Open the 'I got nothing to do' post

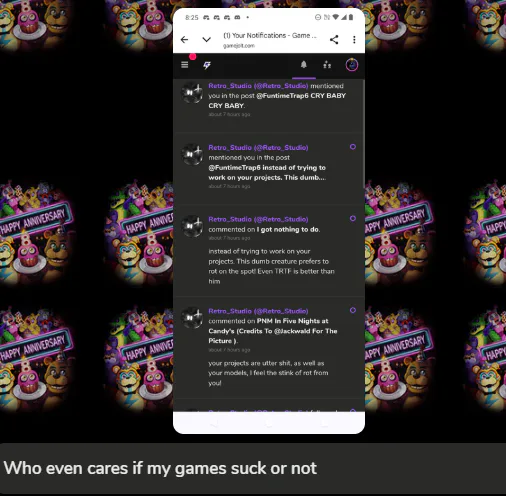[x=288, y=229]
